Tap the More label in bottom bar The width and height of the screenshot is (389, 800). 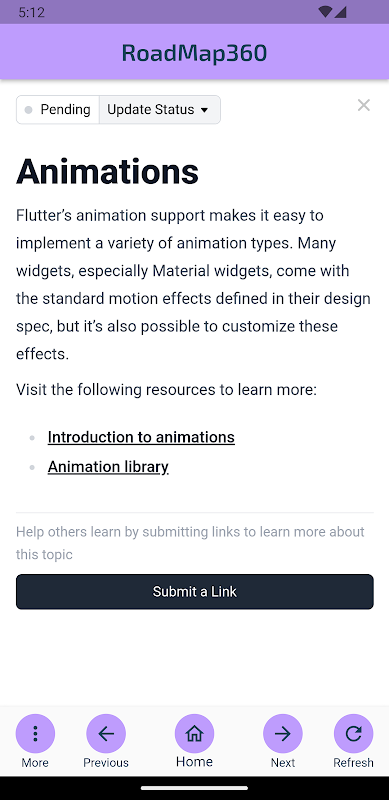[x=35, y=763]
